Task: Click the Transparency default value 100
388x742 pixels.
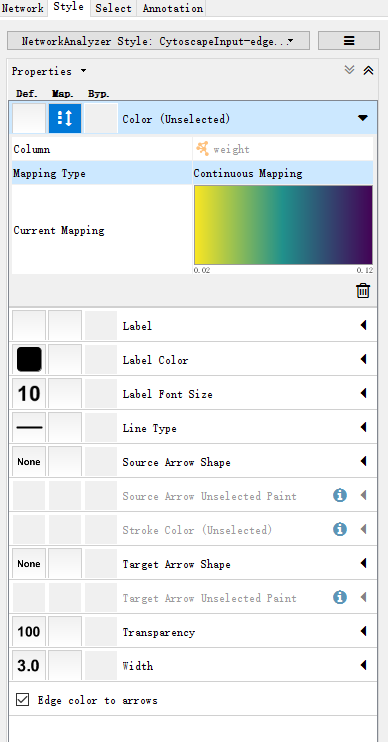Action: coord(29,631)
